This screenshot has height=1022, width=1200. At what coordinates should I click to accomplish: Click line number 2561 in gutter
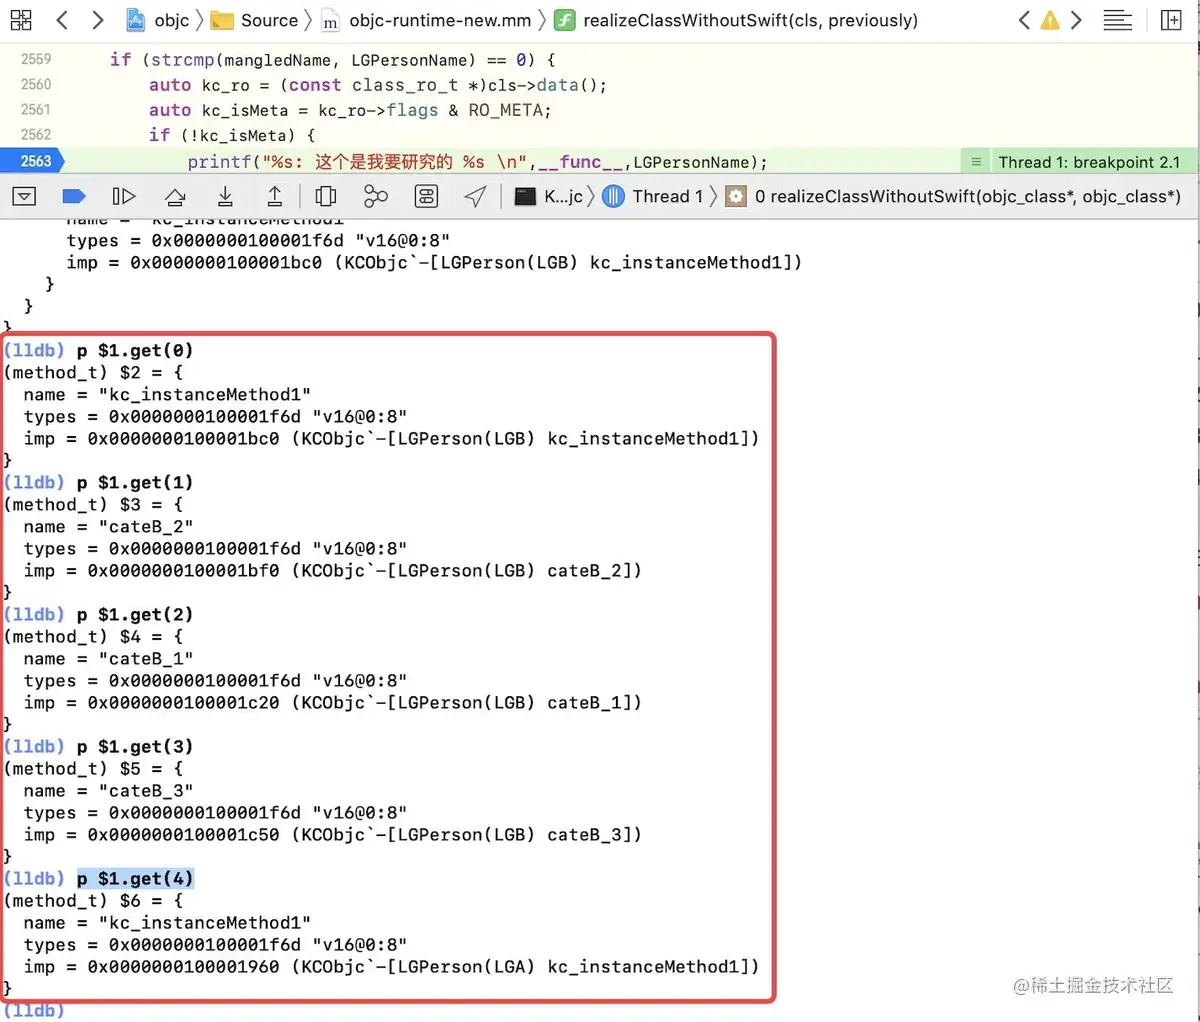36,110
